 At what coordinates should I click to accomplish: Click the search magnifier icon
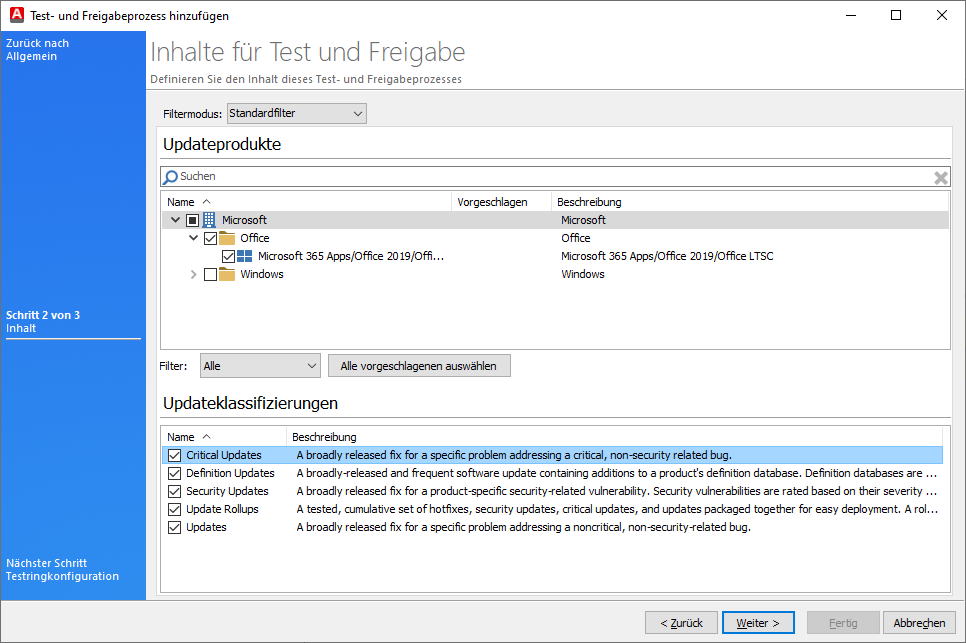(171, 177)
